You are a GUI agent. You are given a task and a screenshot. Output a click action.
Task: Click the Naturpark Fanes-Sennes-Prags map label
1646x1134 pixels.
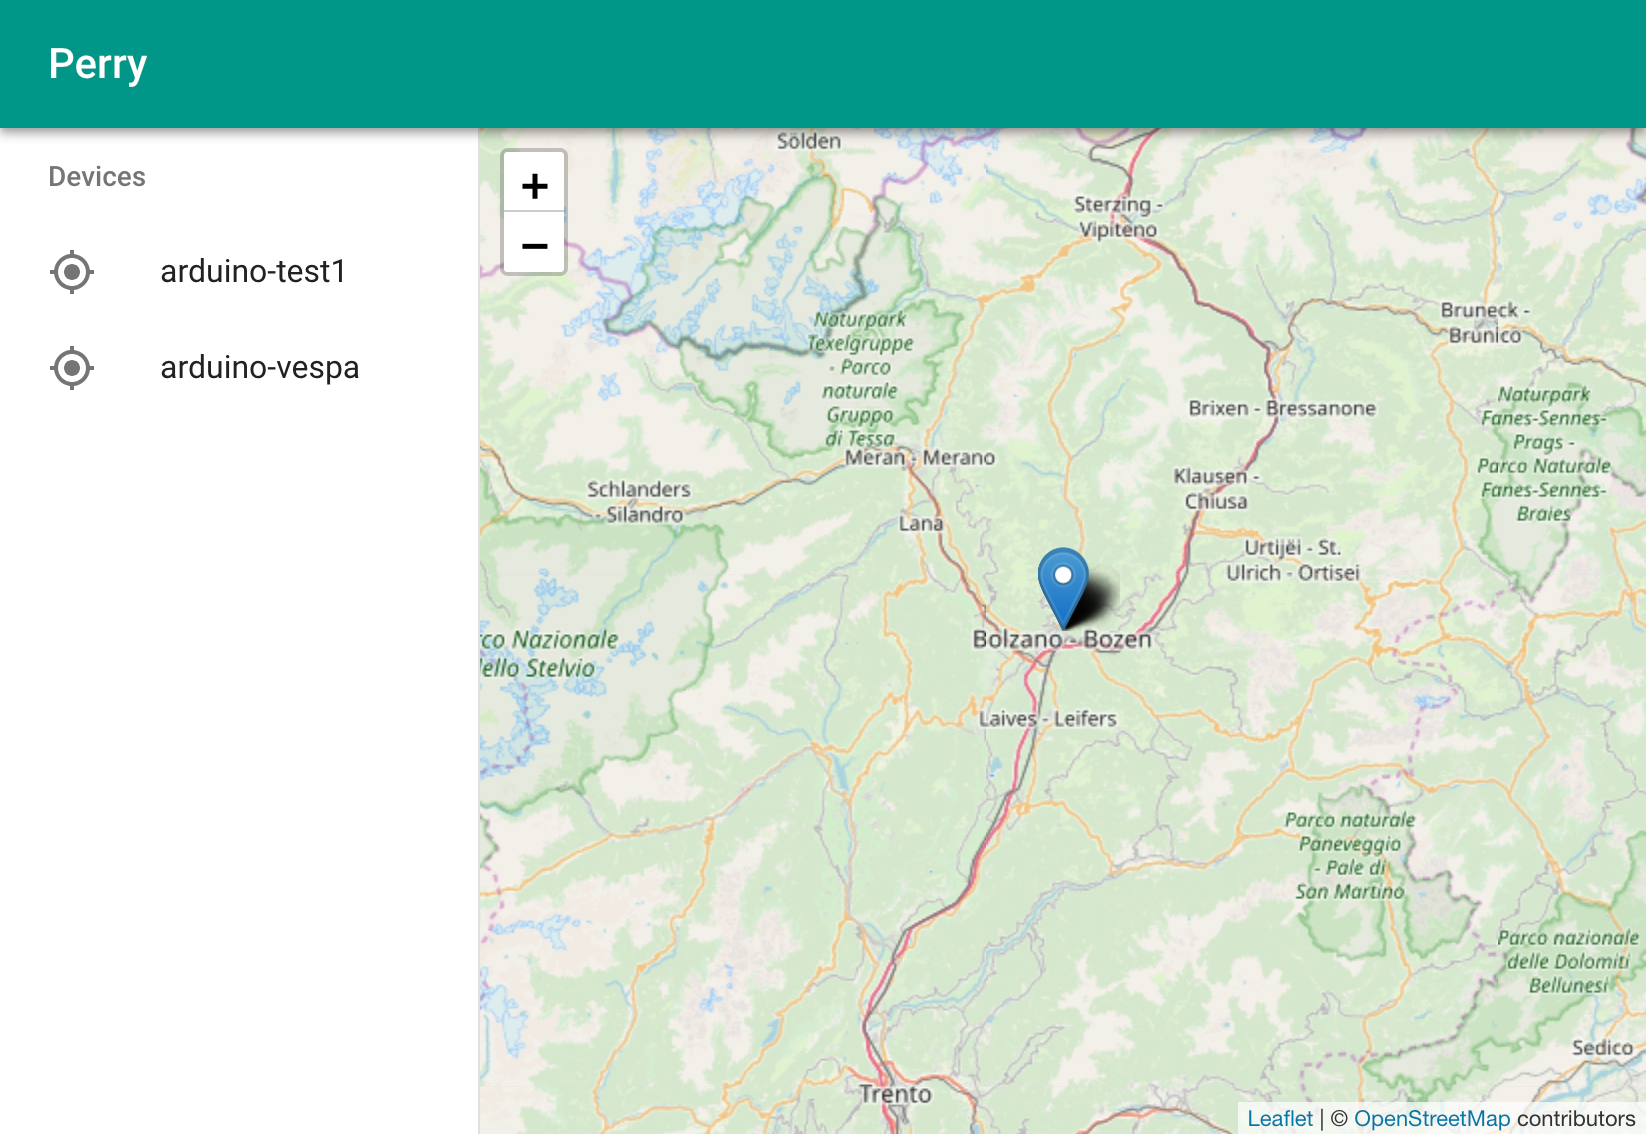tap(1544, 453)
